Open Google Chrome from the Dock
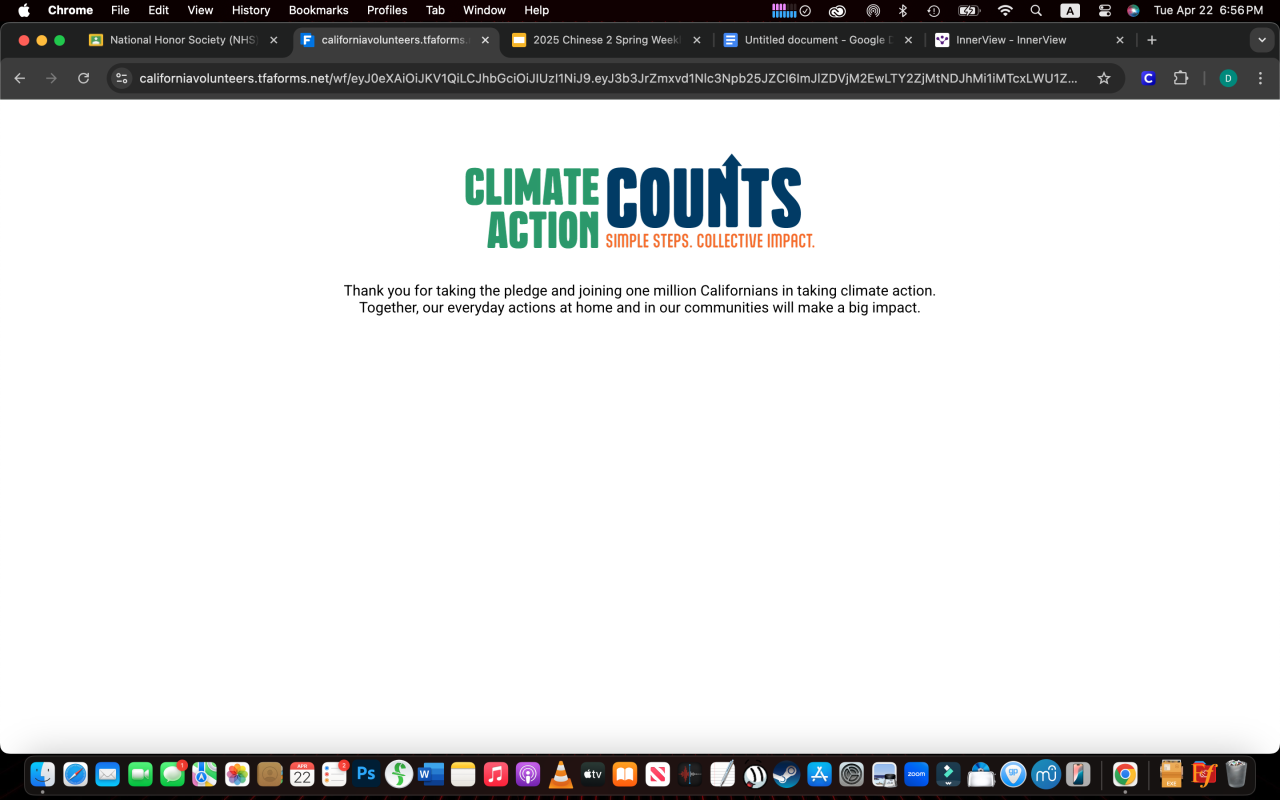Viewport: 1280px width, 800px height. coord(1125,774)
